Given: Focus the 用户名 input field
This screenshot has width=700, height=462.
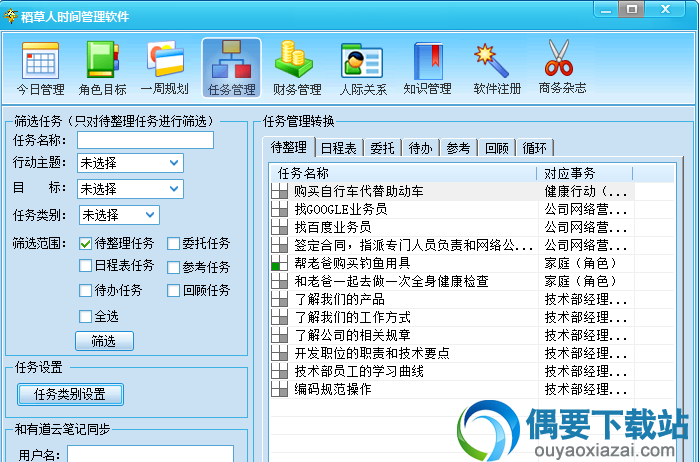Looking at the screenshot, I should (150, 454).
